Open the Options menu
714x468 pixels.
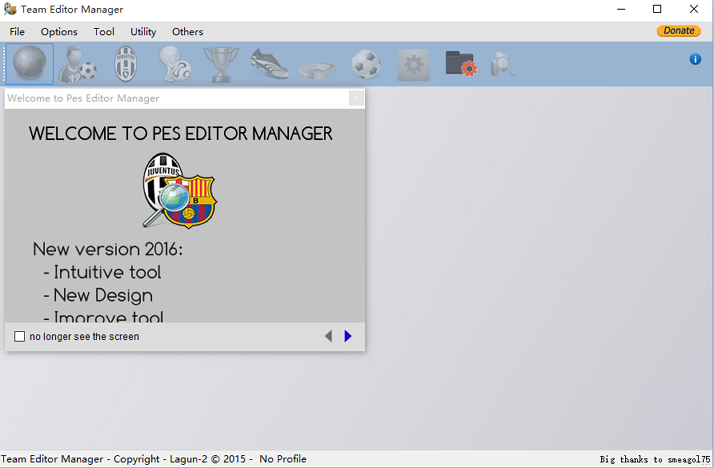click(x=59, y=31)
